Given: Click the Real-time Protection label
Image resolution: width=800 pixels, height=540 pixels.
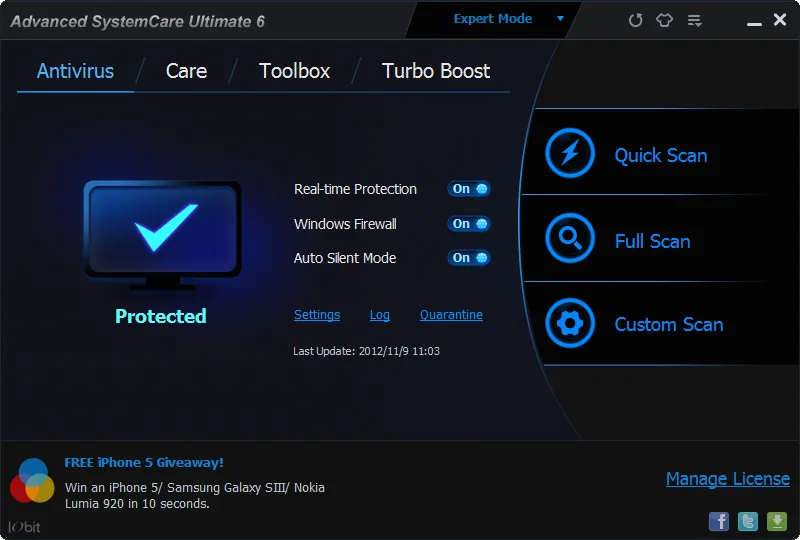Looking at the screenshot, I should click(x=355, y=189).
